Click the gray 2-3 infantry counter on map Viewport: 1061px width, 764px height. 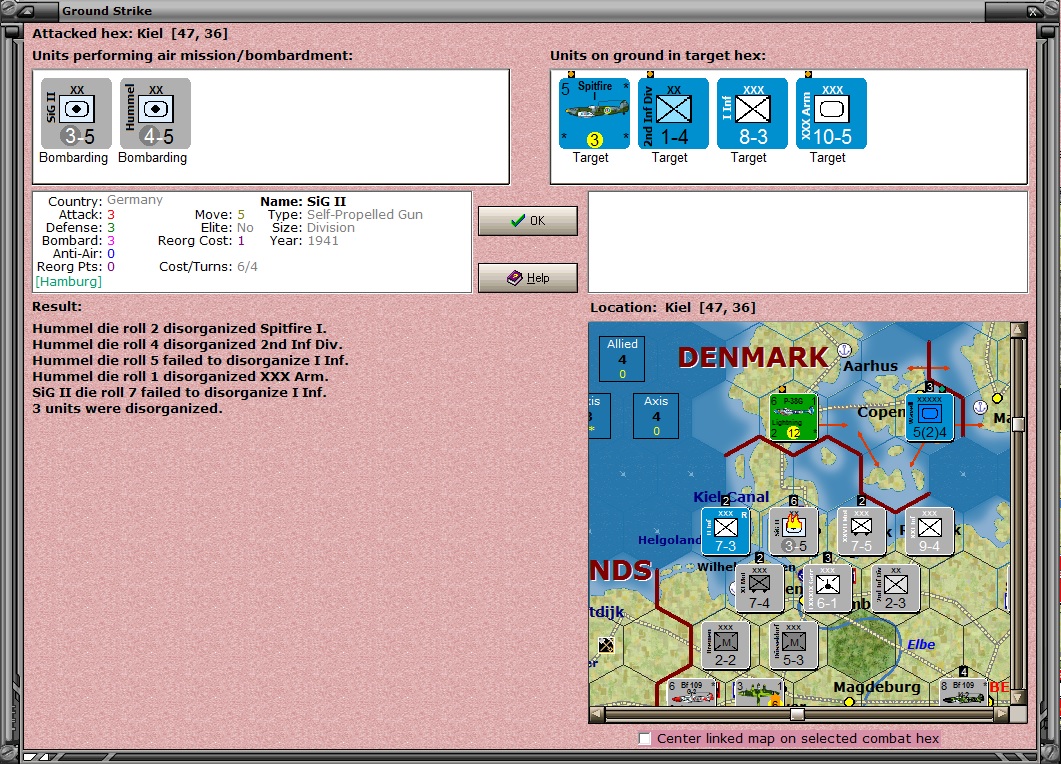click(x=895, y=588)
